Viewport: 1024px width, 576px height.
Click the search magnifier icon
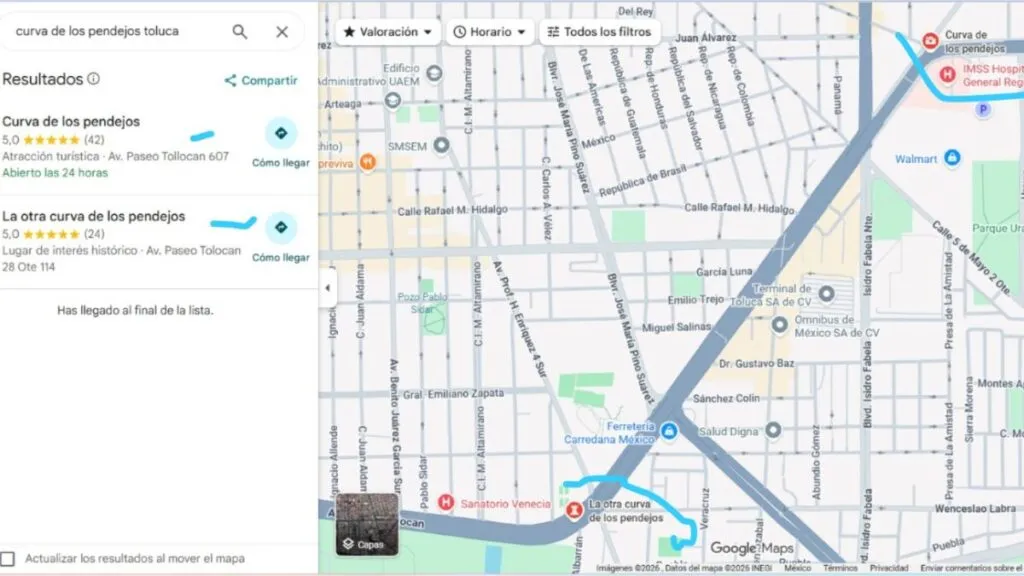tap(239, 31)
